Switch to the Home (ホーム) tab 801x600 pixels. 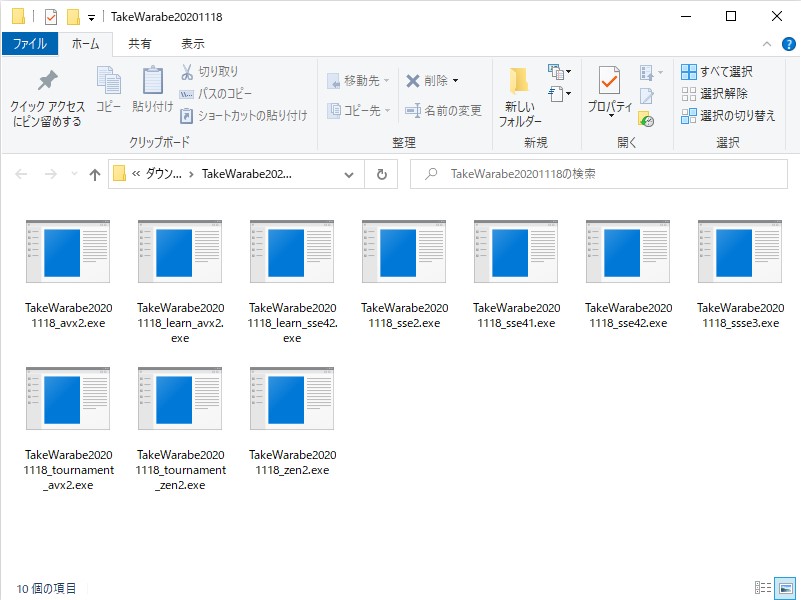(86, 44)
